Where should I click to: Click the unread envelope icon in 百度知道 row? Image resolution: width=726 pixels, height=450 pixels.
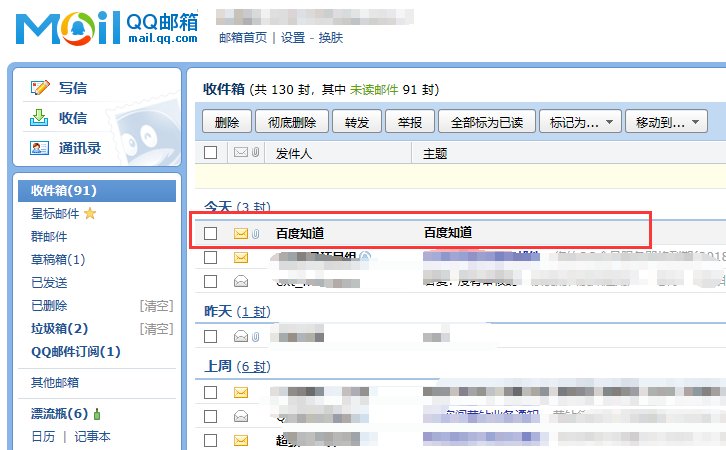click(241, 233)
